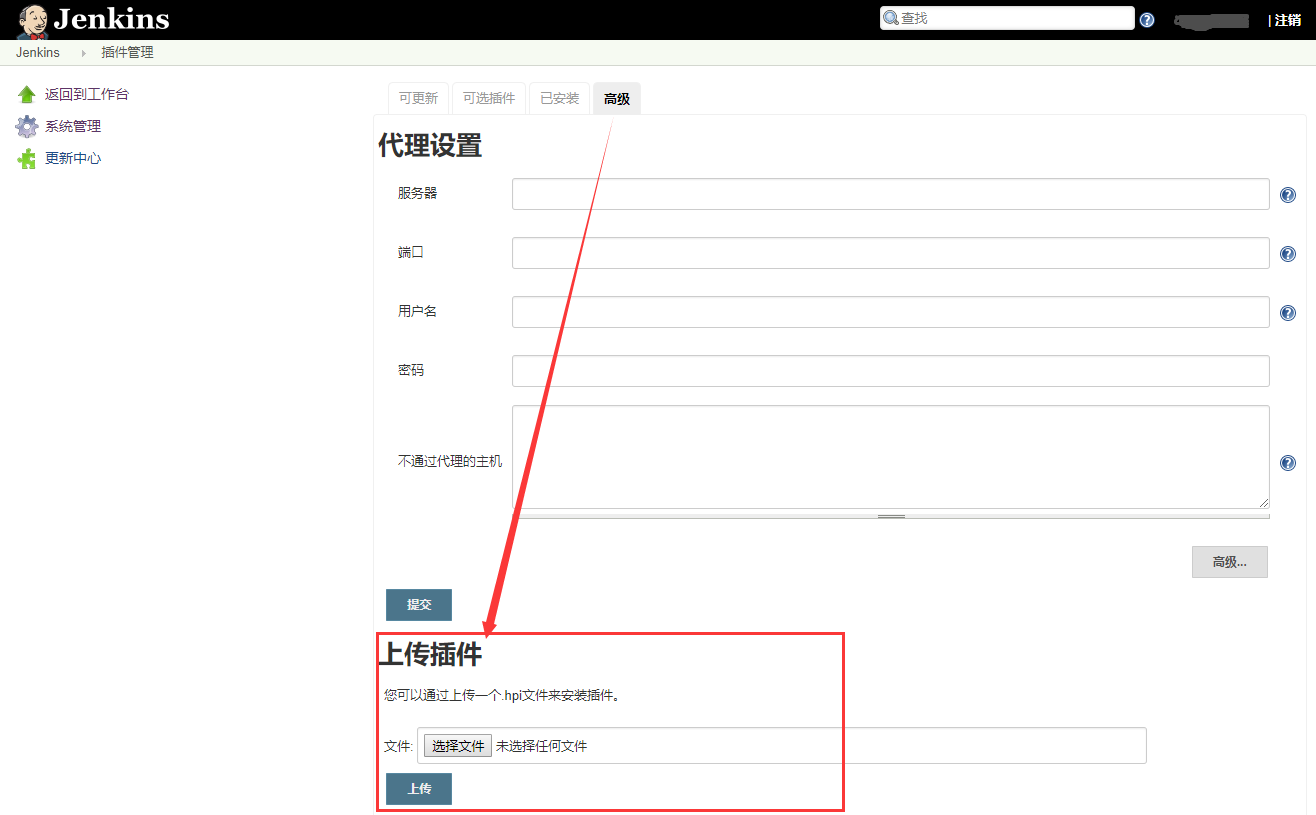Open the 更新中心 link
This screenshot has width=1316, height=815.
[x=73, y=158]
